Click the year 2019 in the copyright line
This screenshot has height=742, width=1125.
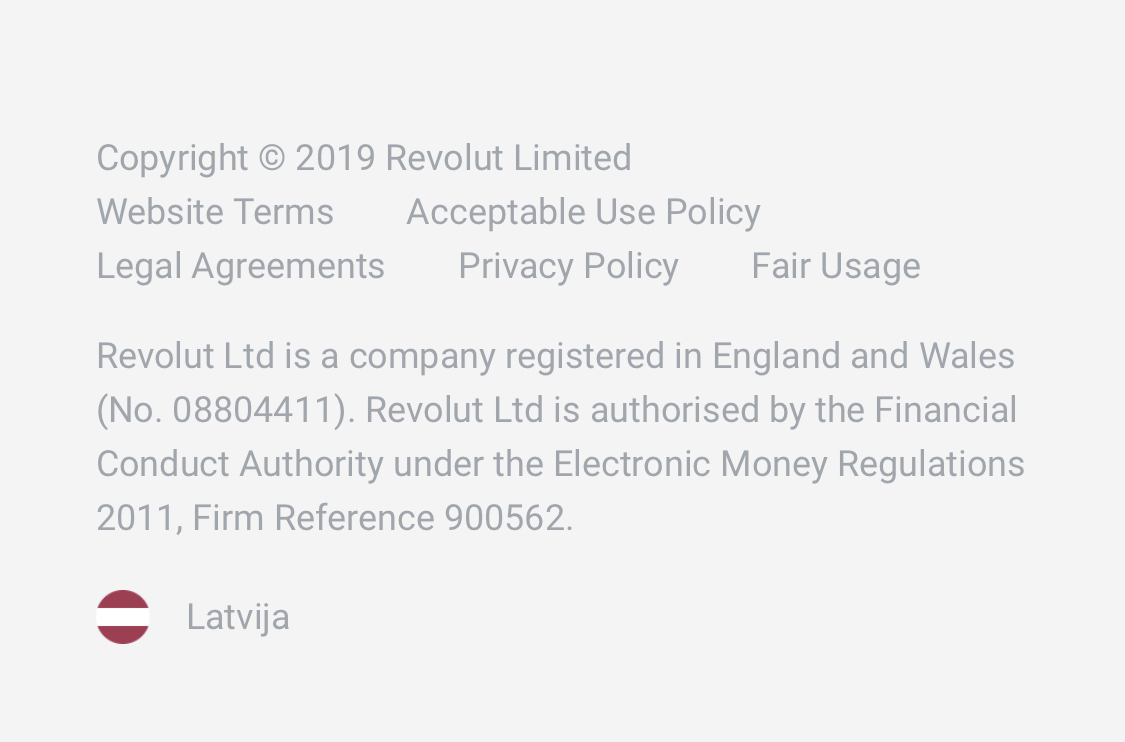tap(335, 158)
